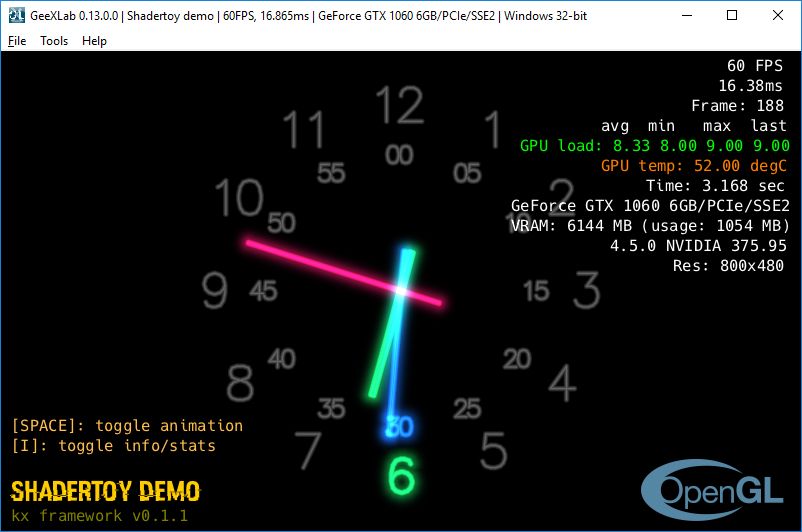The height and width of the screenshot is (532, 802).
Task: Click the minute marker 05 on clock
Action: [x=467, y=173]
